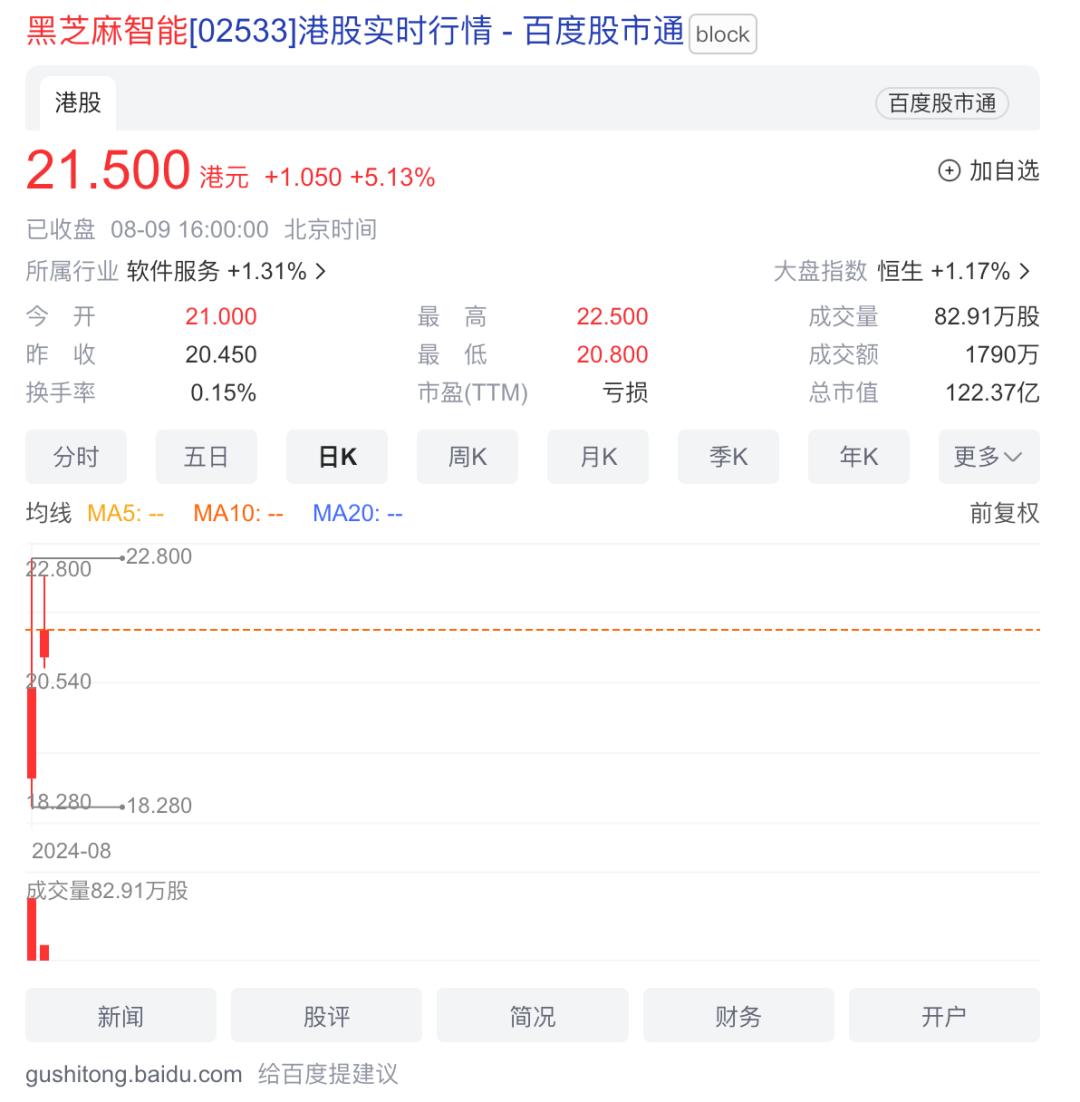This screenshot has width=1080, height=1102.
Task: Click the MA10 moving average label
Action: 238,513
